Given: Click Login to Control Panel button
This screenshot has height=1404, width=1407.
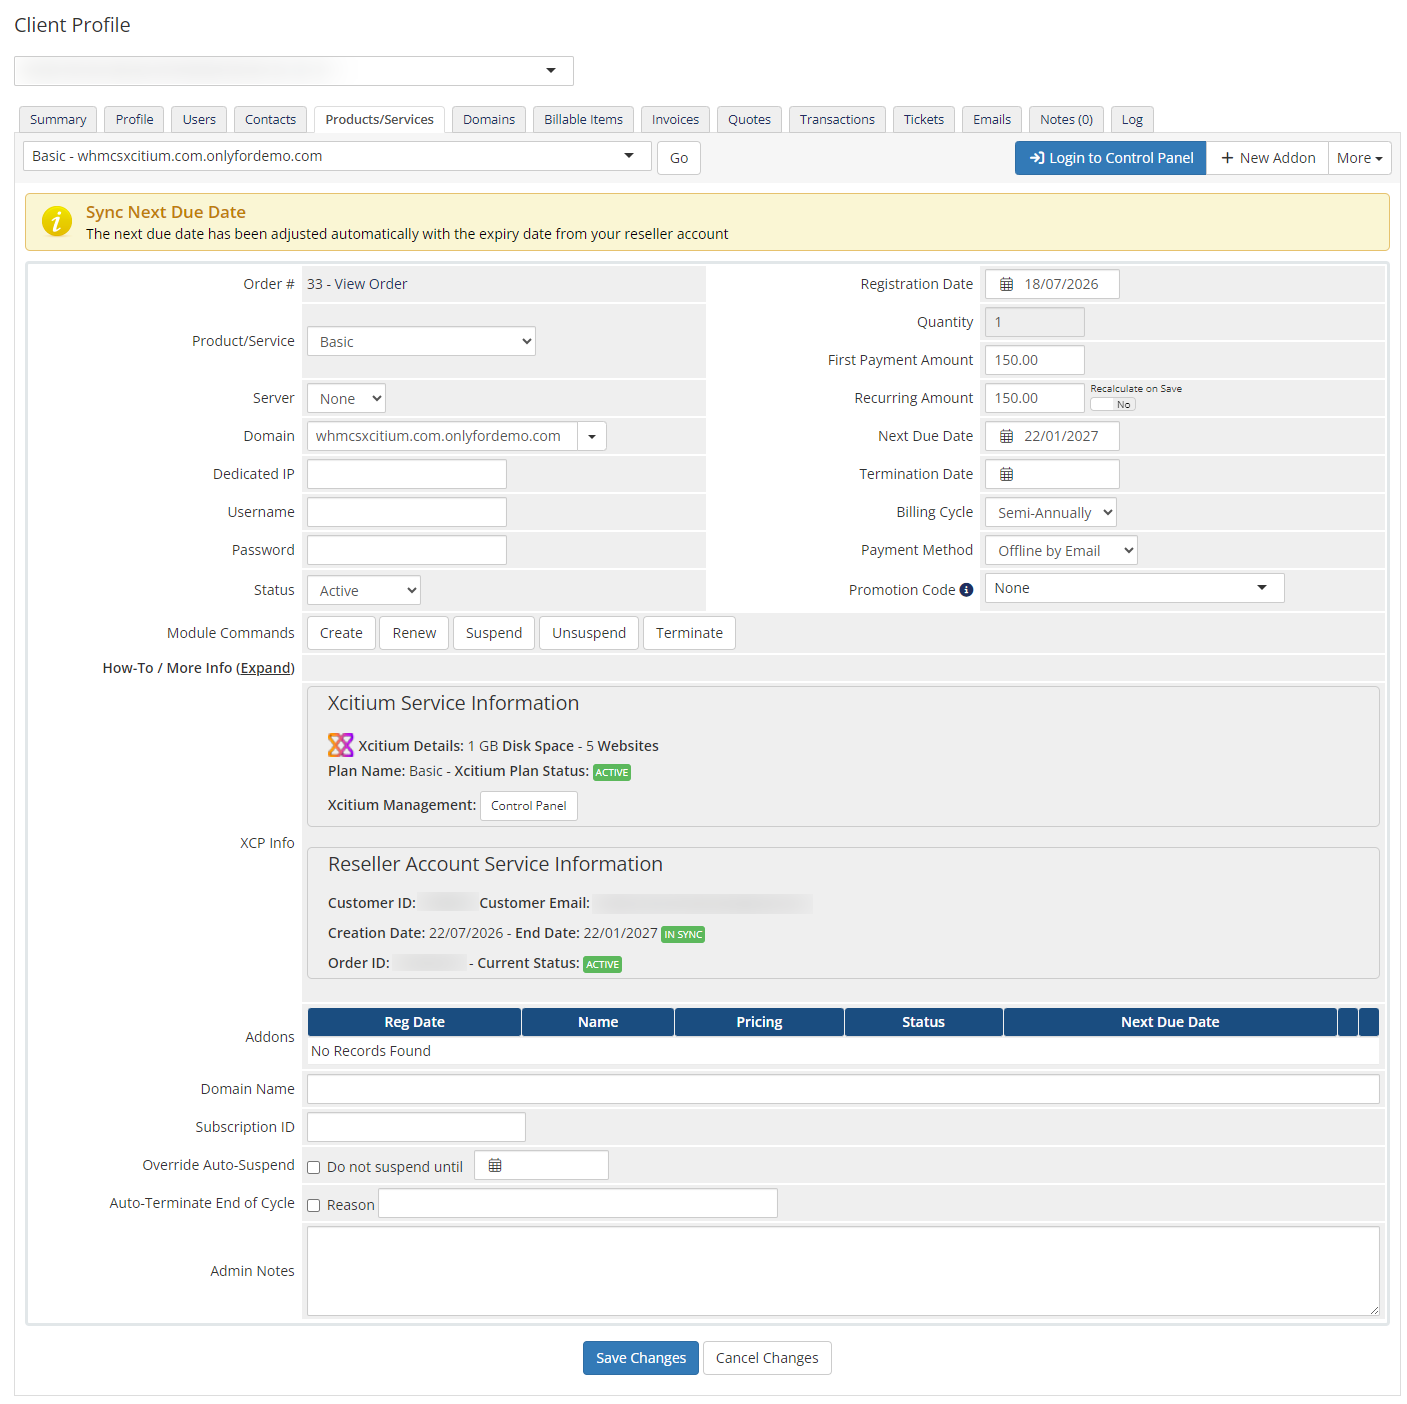Looking at the screenshot, I should (x=1110, y=158).
